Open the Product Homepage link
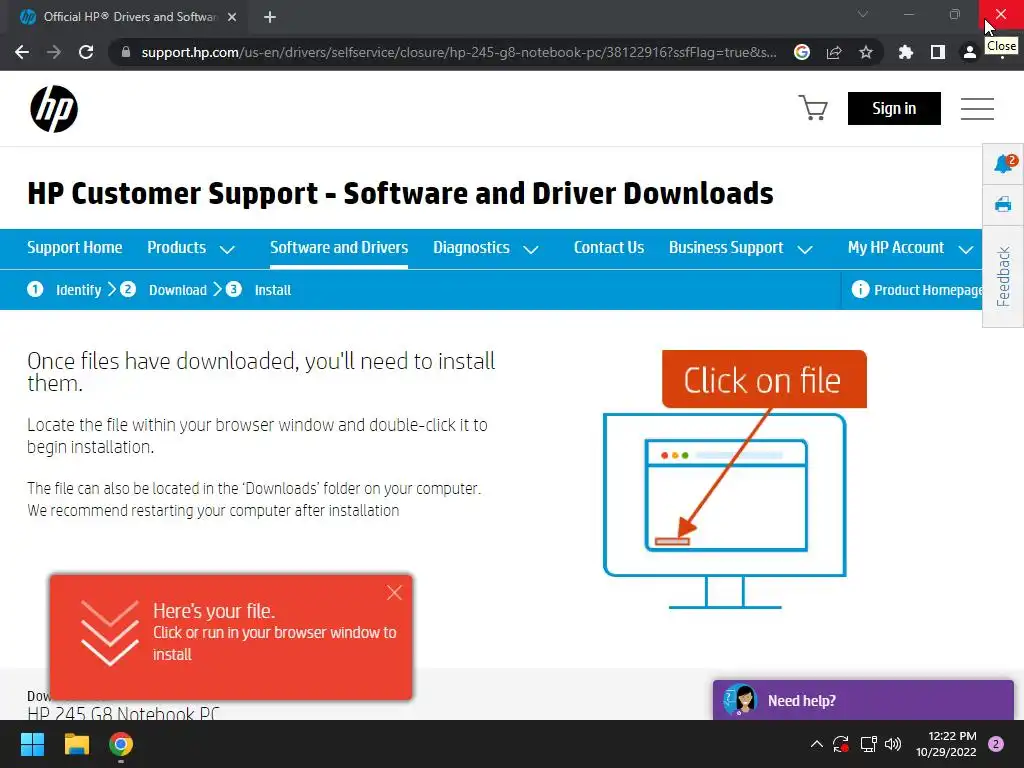The height and width of the screenshot is (768, 1024). point(927,290)
